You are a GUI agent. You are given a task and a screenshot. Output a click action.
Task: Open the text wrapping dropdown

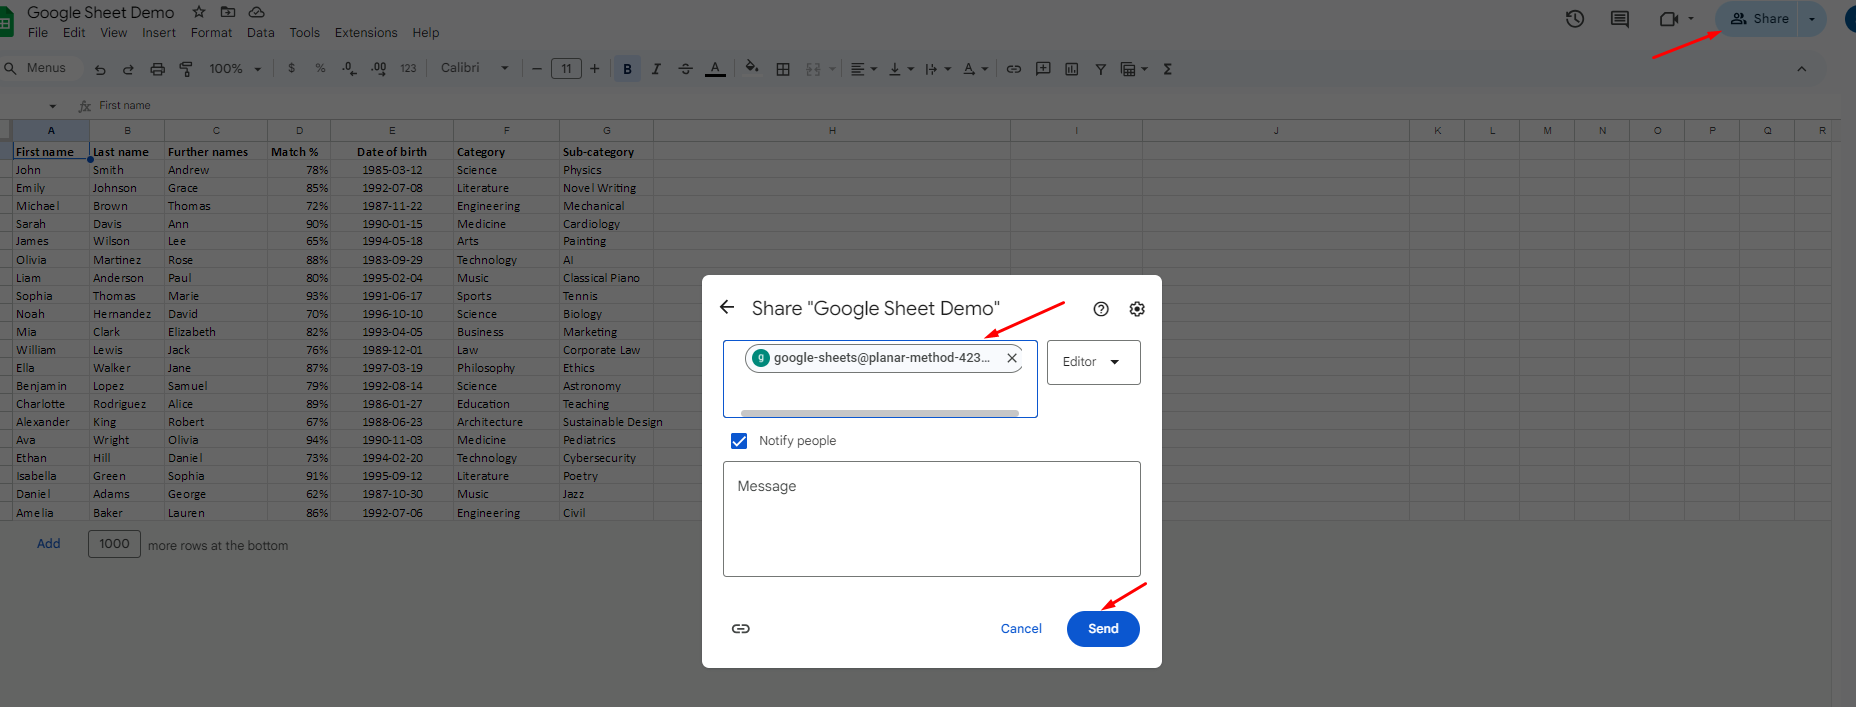coord(938,69)
